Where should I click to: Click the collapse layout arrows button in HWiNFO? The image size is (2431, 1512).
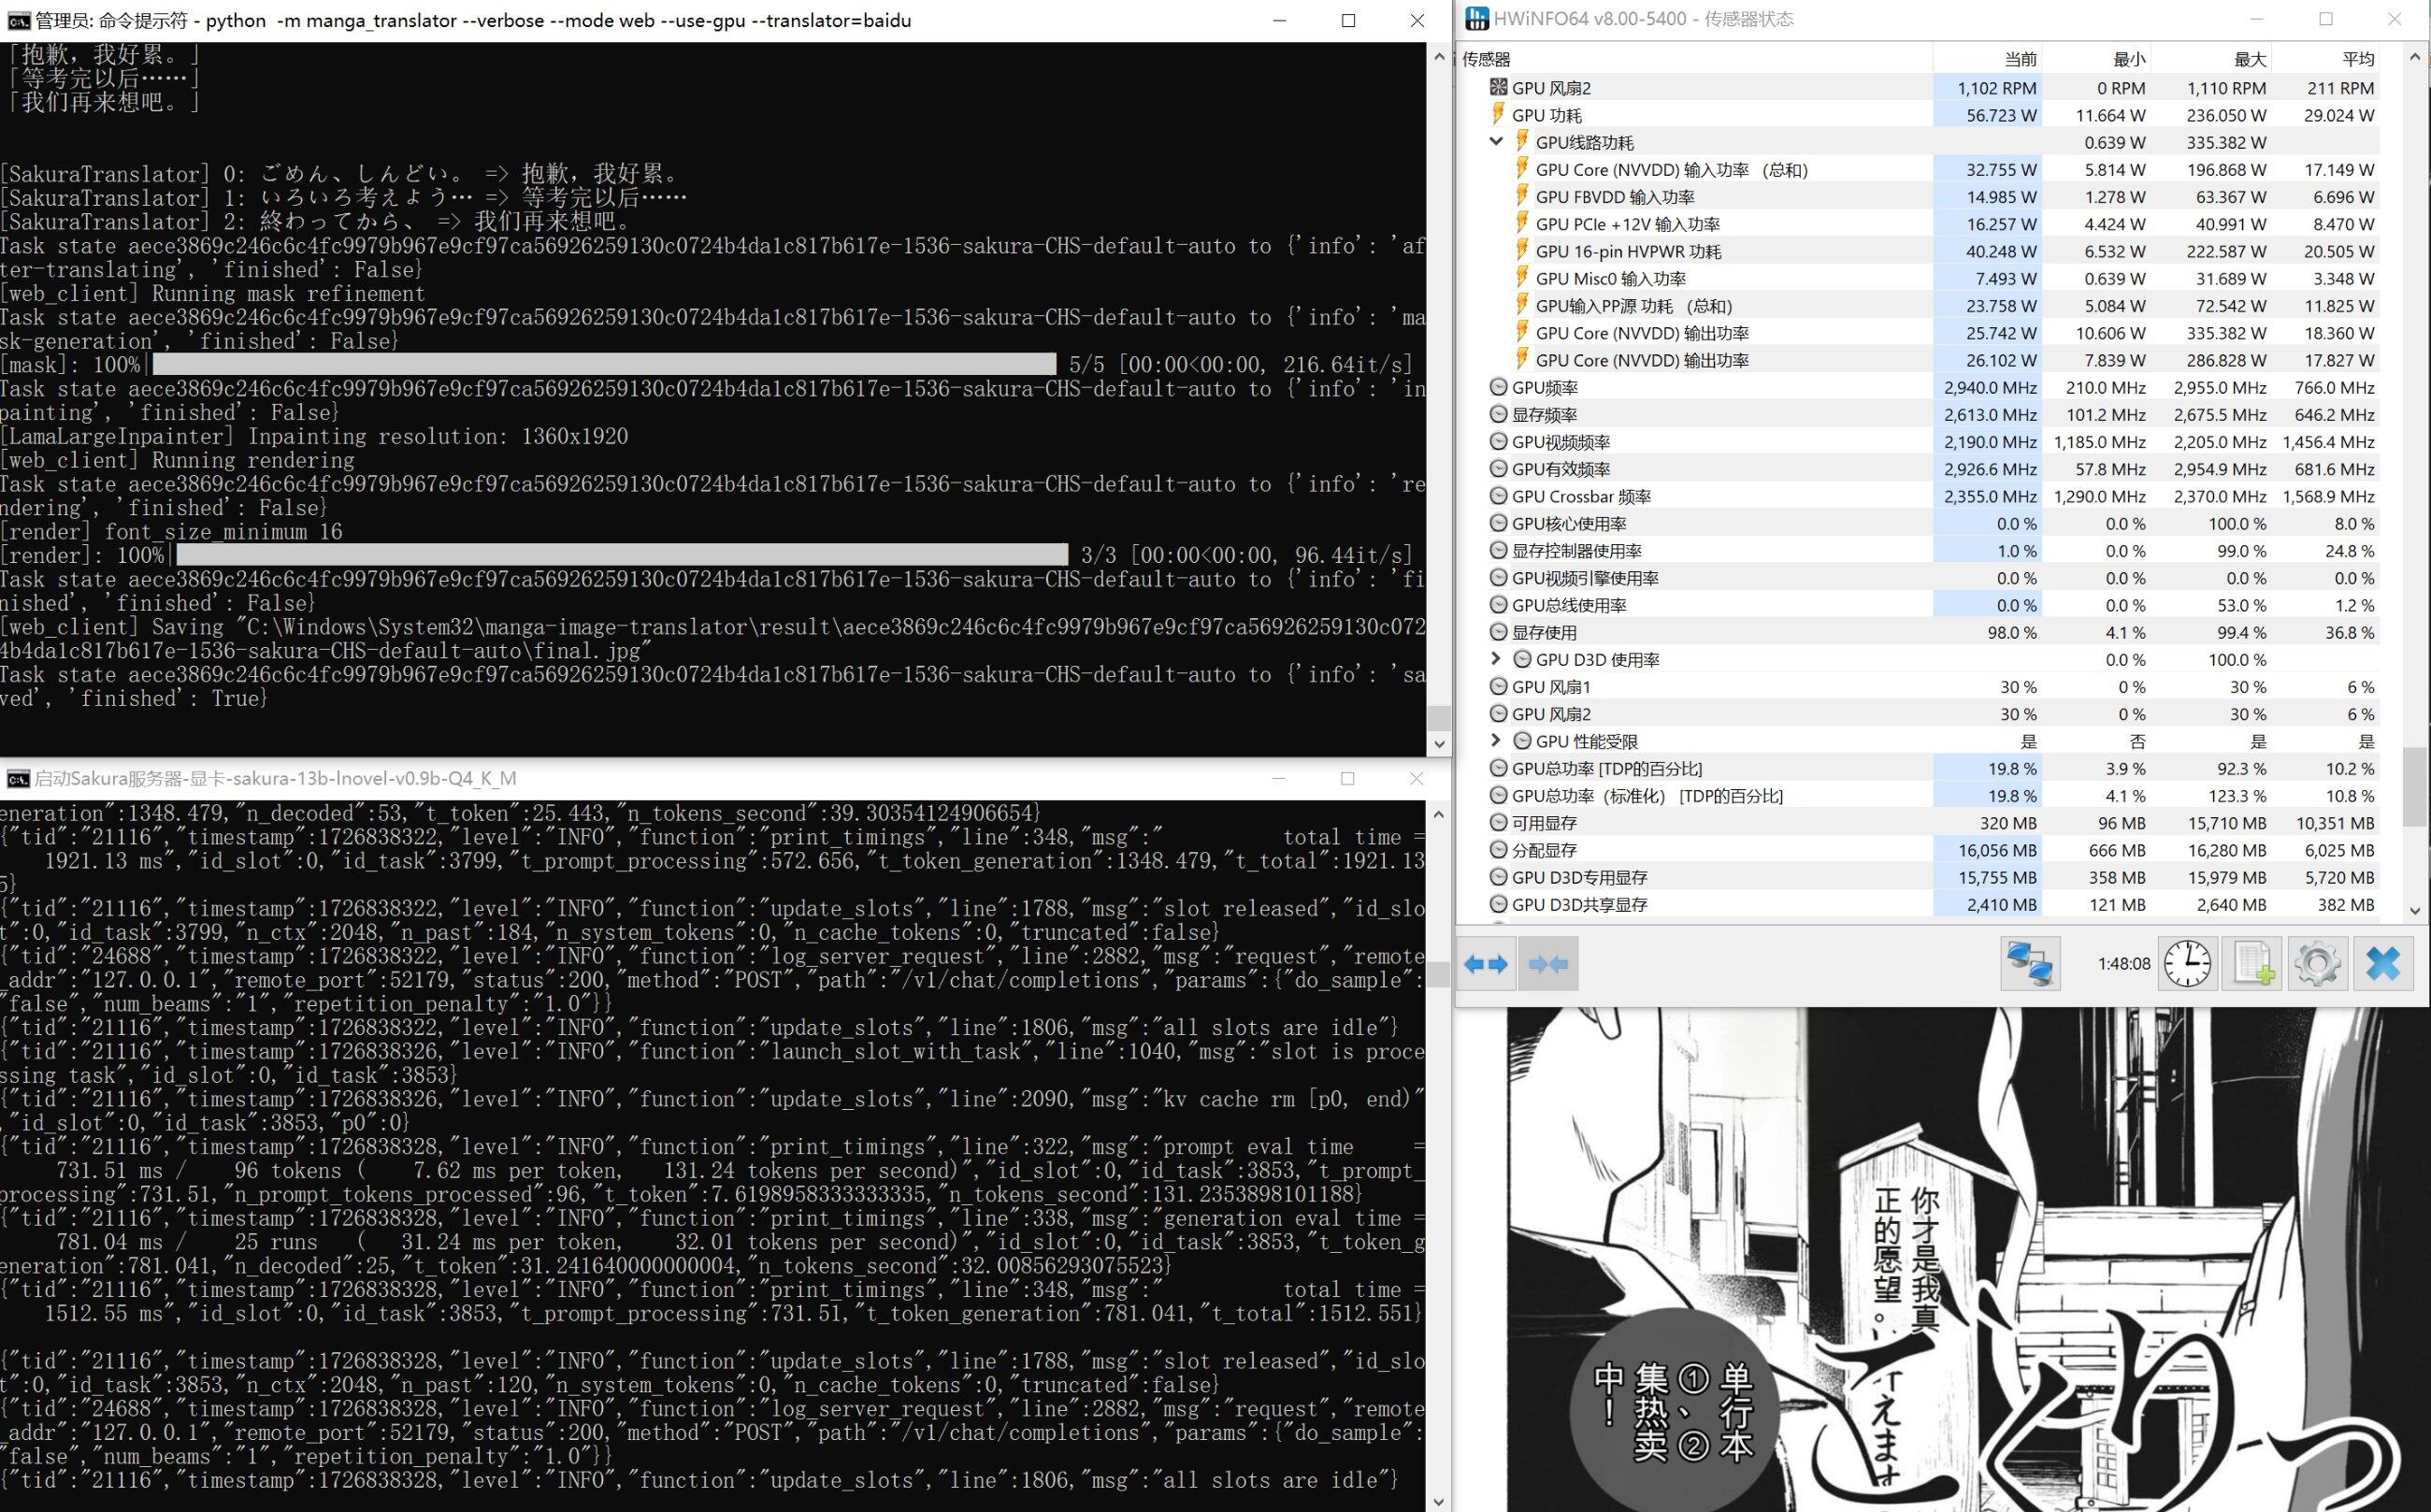point(1548,964)
